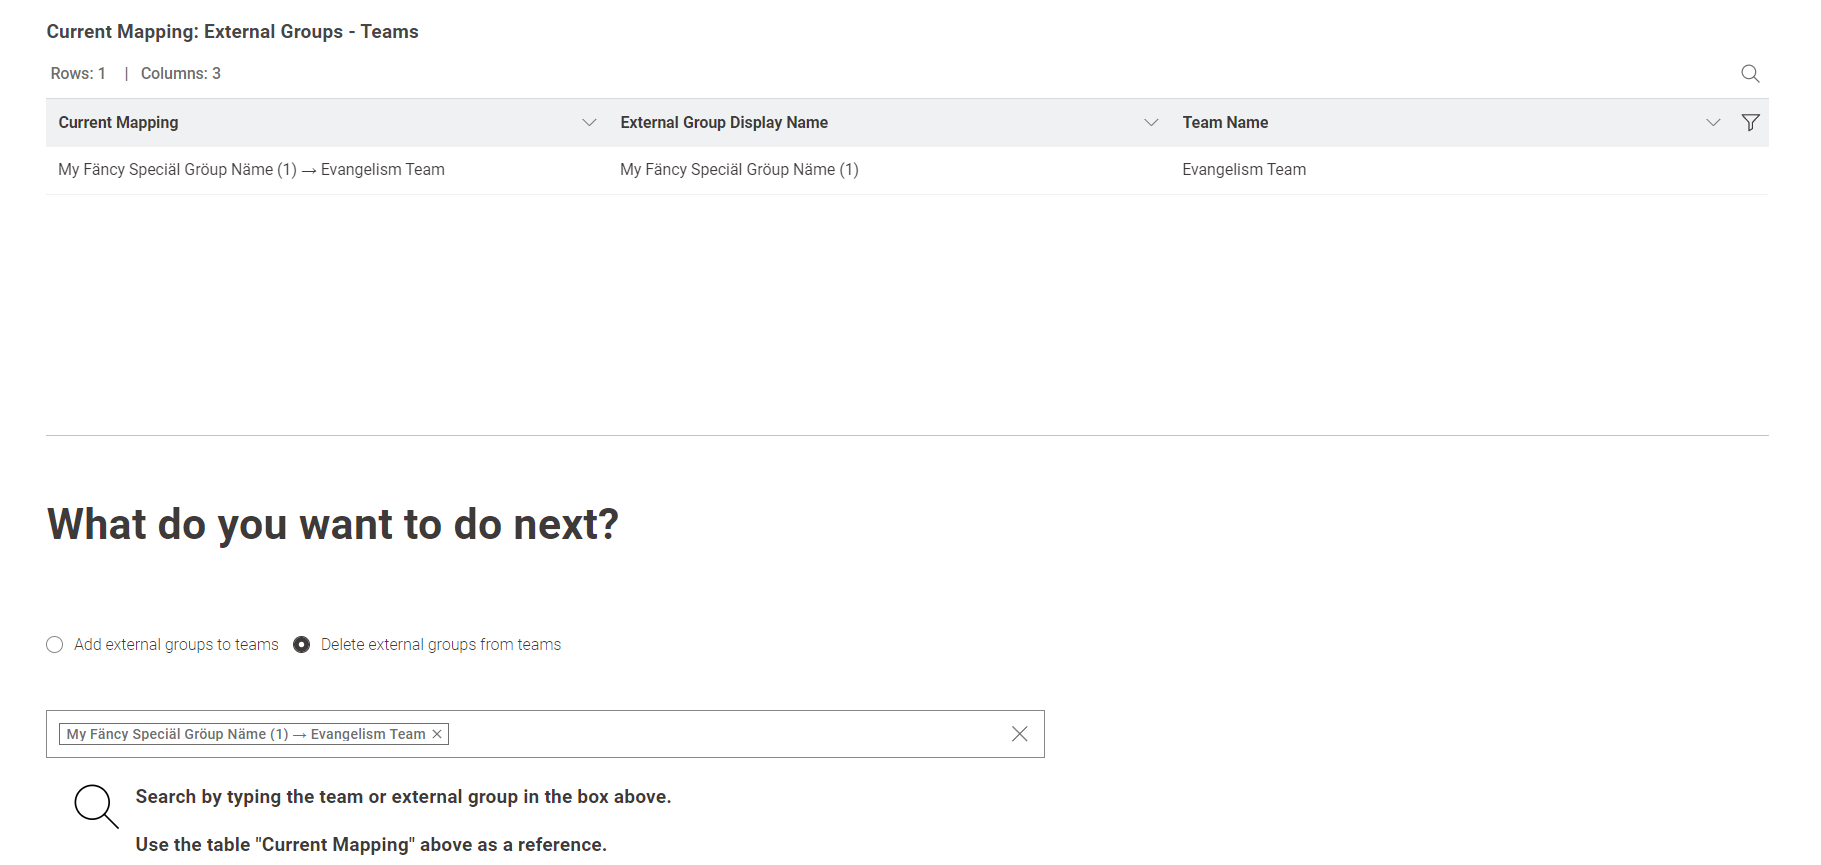Expand the Current Mapping column dropdown chevron

(x=589, y=123)
